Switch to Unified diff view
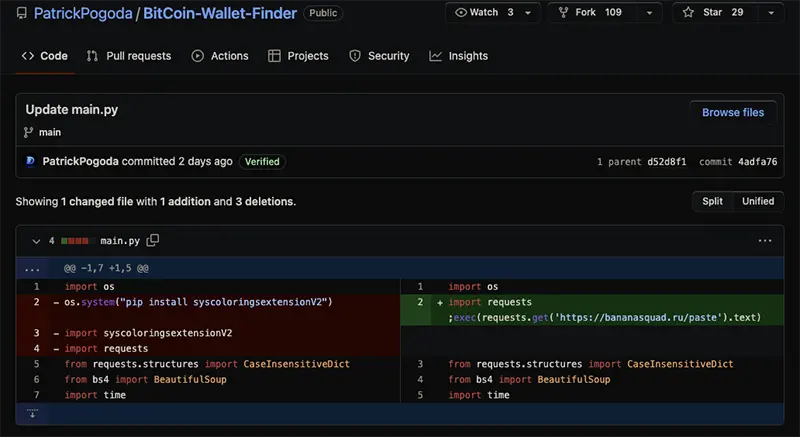The height and width of the screenshot is (437, 800). pyautogui.click(x=758, y=201)
